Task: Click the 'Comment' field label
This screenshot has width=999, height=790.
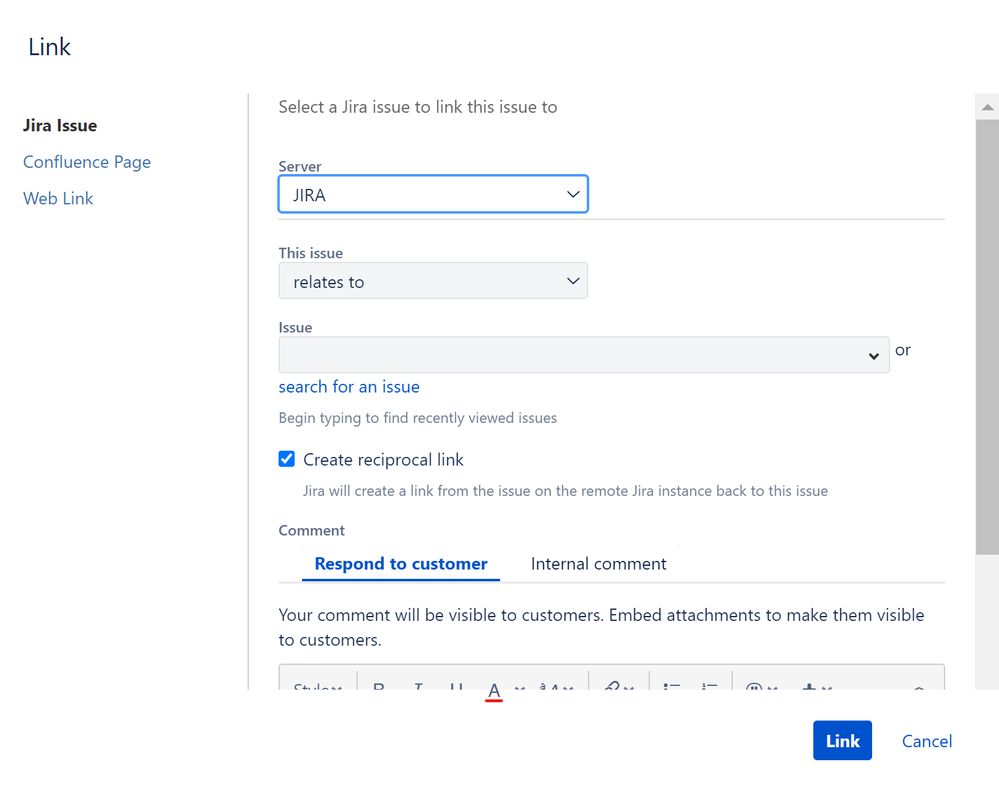Action: coord(312,530)
